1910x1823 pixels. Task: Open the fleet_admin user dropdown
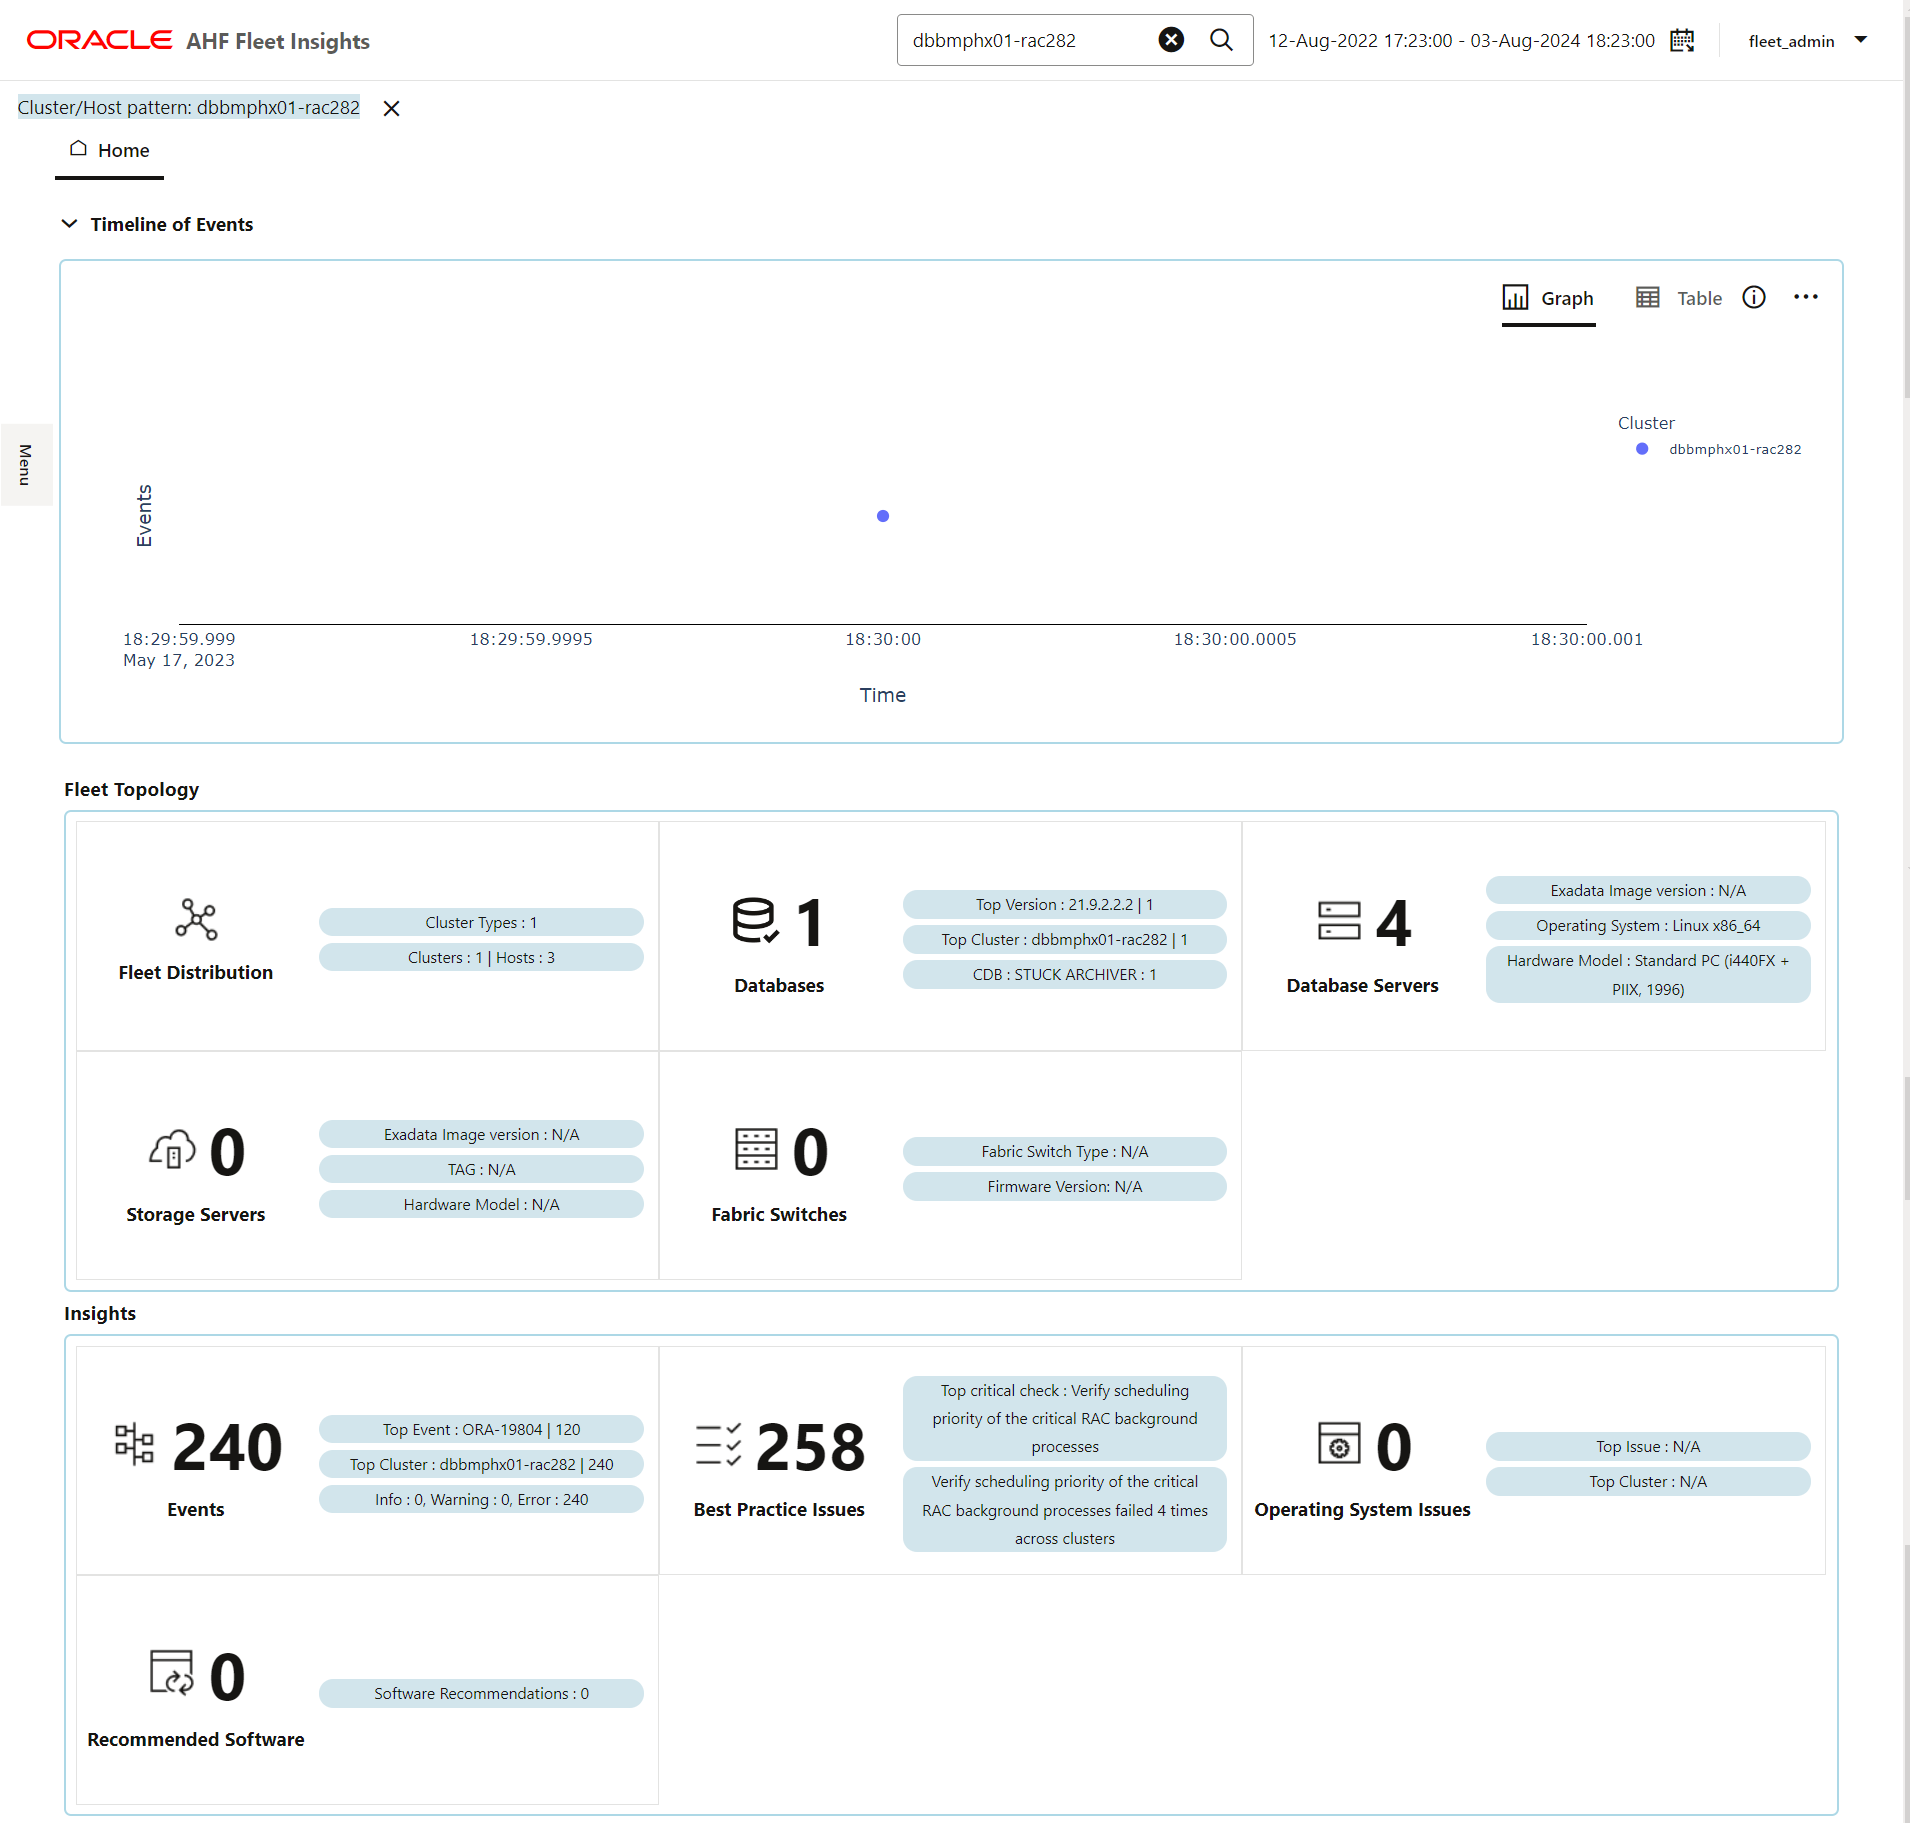click(x=1807, y=41)
